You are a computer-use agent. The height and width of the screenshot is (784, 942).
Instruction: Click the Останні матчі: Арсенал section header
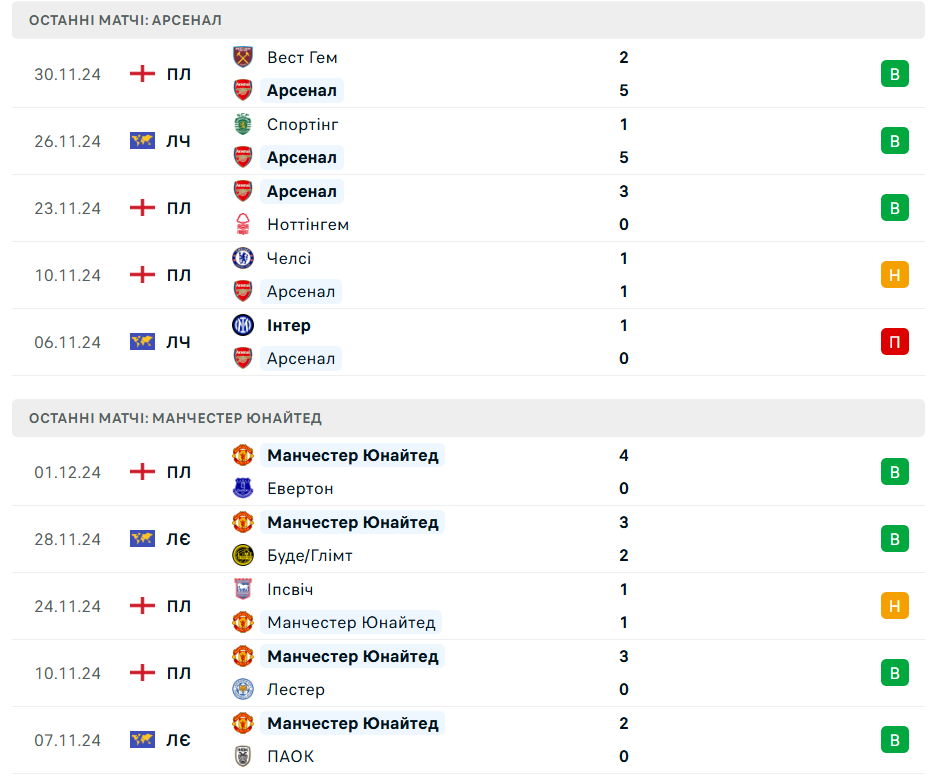tap(125, 20)
